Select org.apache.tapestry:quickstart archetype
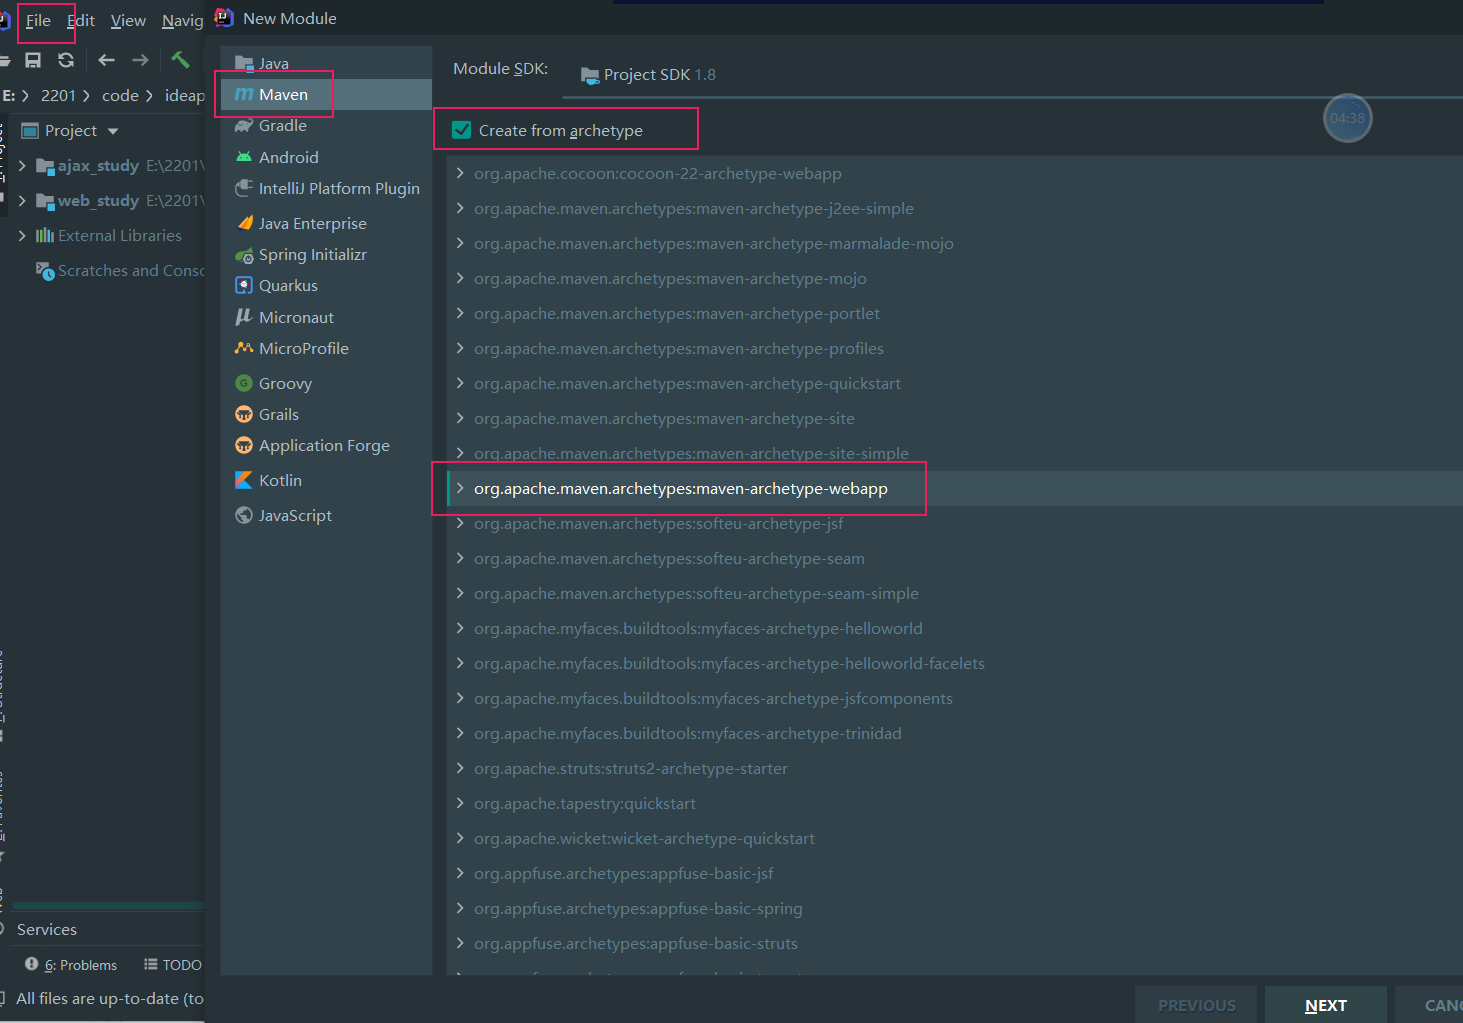Image resolution: width=1463 pixels, height=1023 pixels. click(x=585, y=803)
